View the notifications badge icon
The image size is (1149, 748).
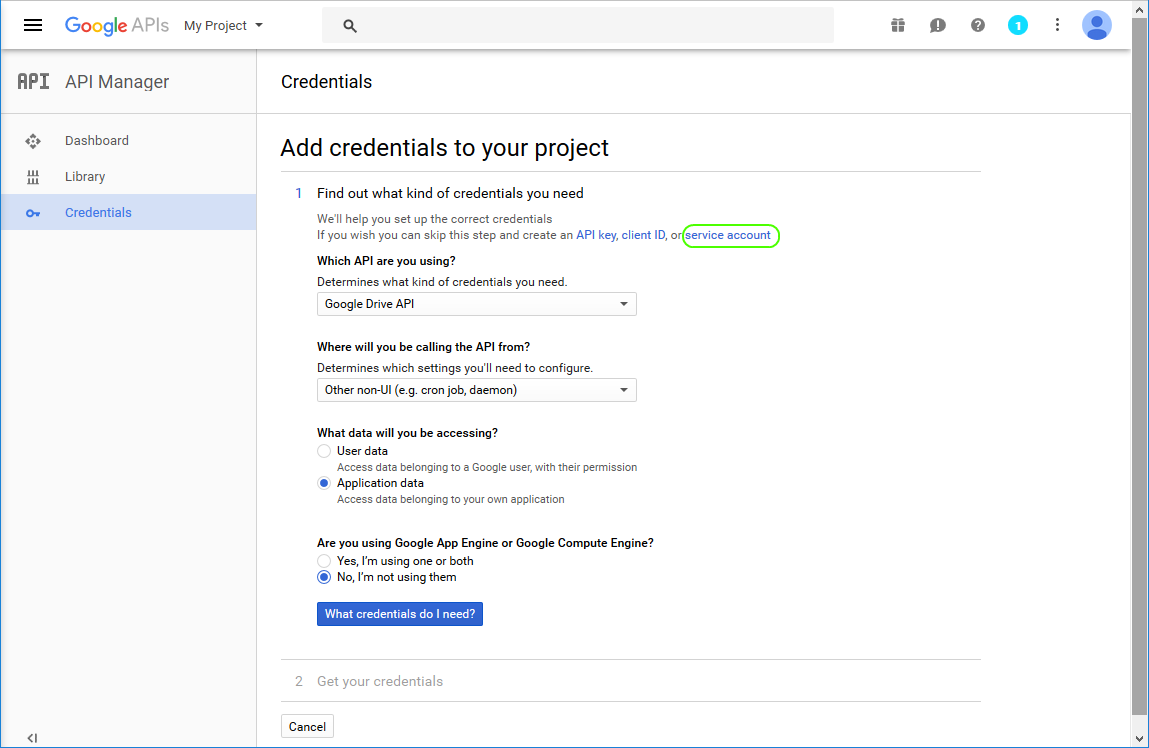(x=1017, y=25)
